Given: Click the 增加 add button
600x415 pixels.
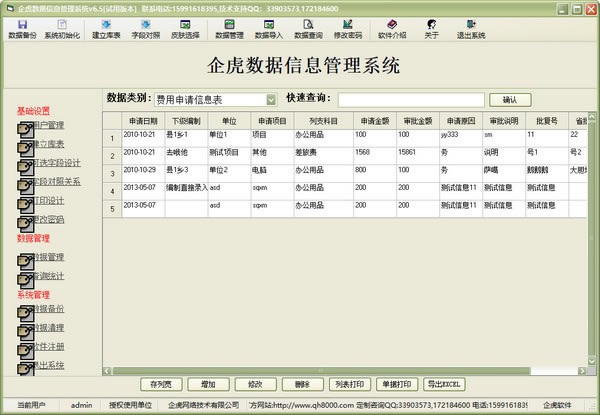Looking at the screenshot, I should coord(207,384).
